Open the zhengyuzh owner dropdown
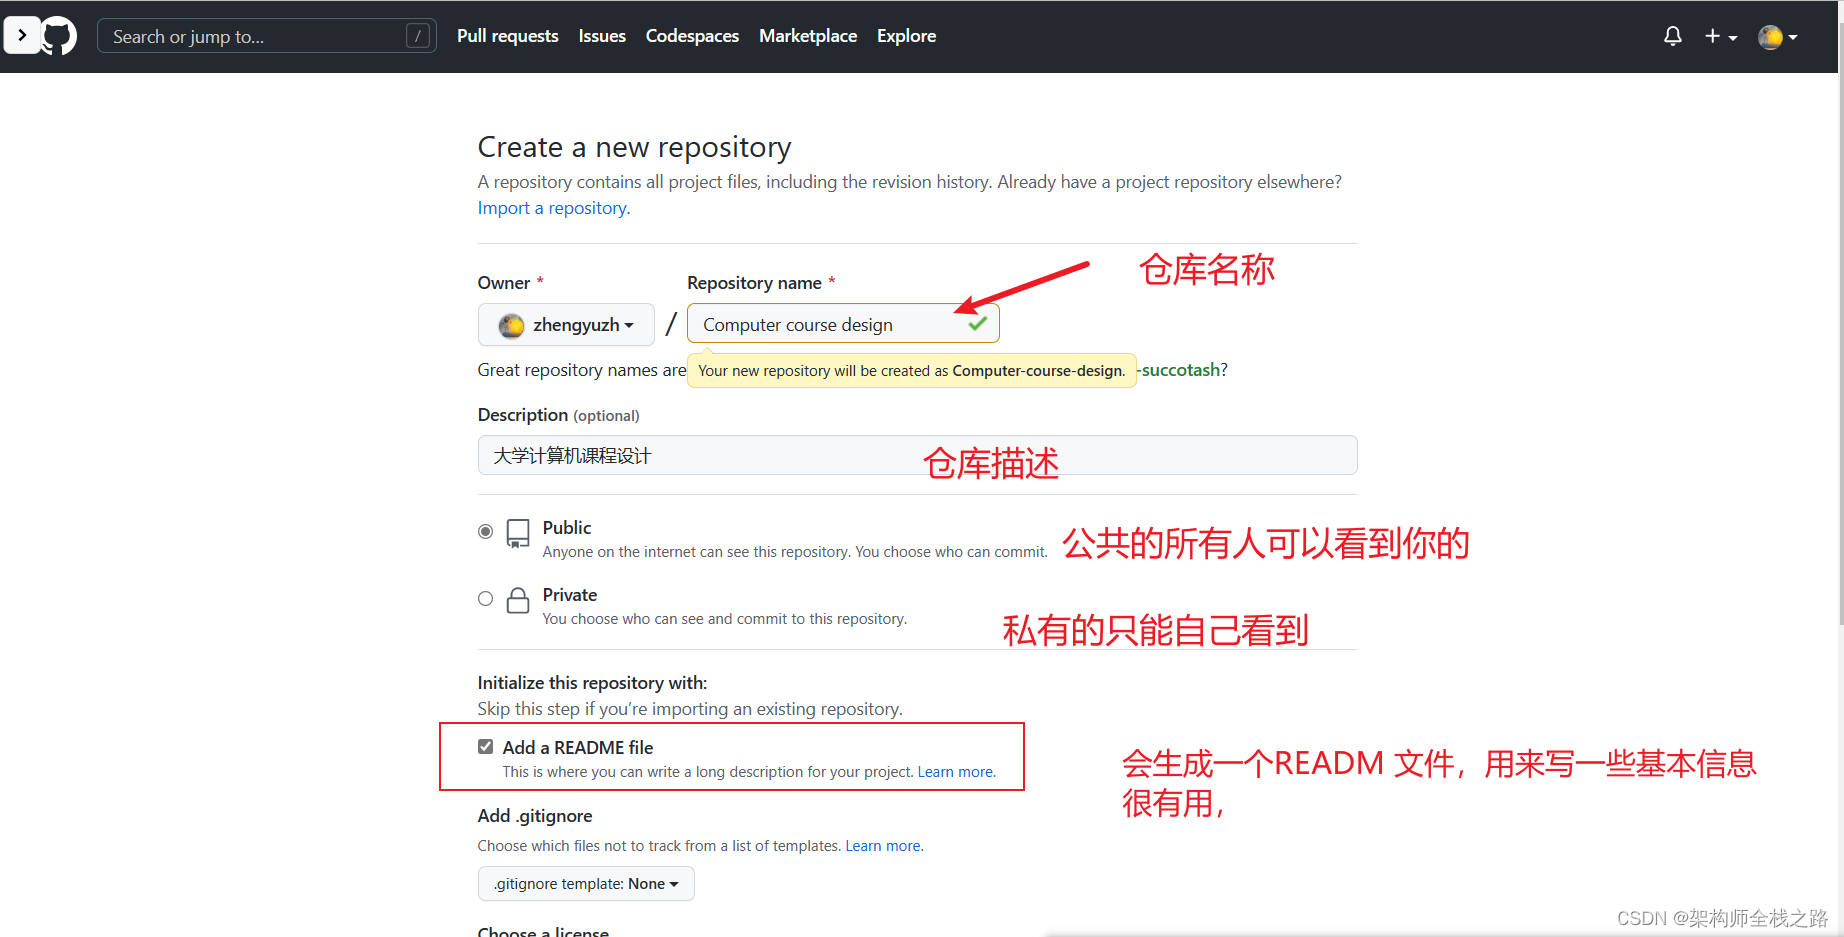The width and height of the screenshot is (1844, 937). click(x=566, y=324)
